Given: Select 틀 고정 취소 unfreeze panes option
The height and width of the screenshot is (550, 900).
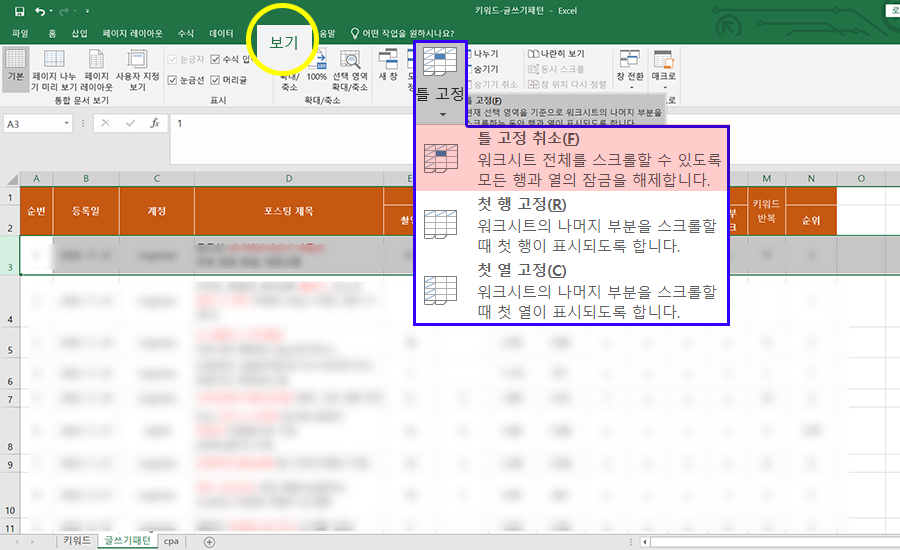Looking at the screenshot, I should 572,158.
